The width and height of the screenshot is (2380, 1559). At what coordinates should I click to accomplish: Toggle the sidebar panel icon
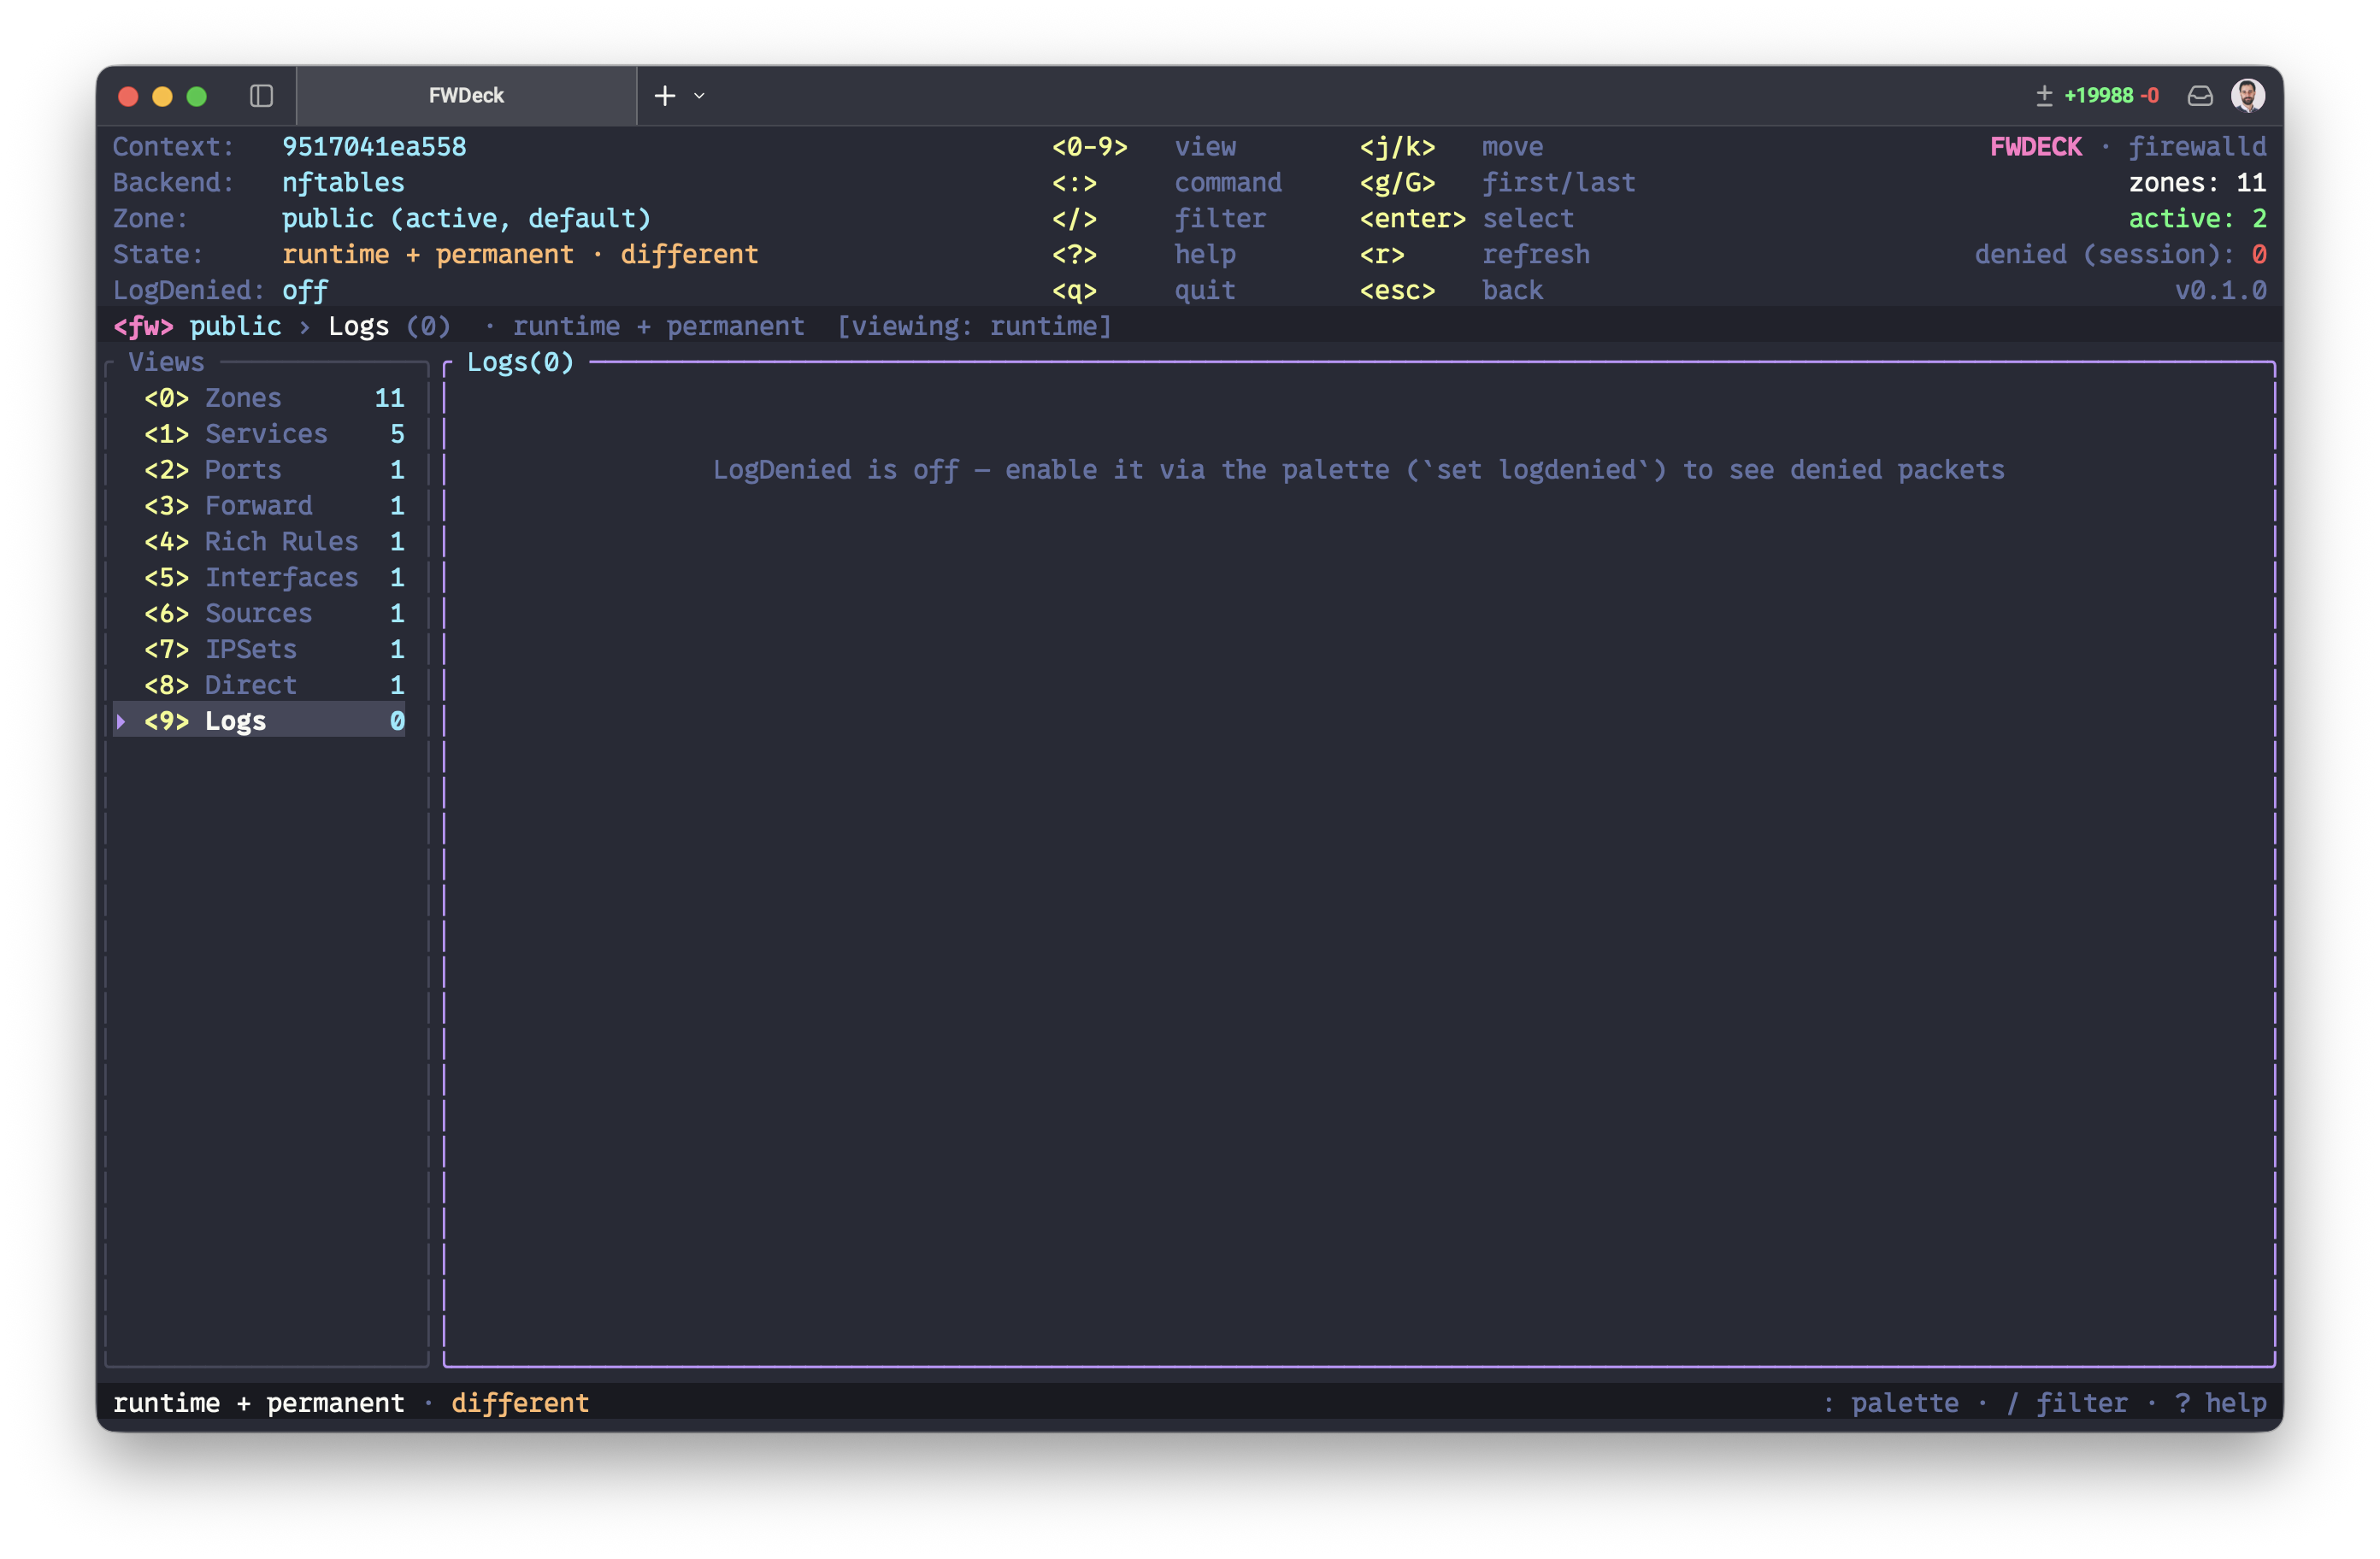261,96
